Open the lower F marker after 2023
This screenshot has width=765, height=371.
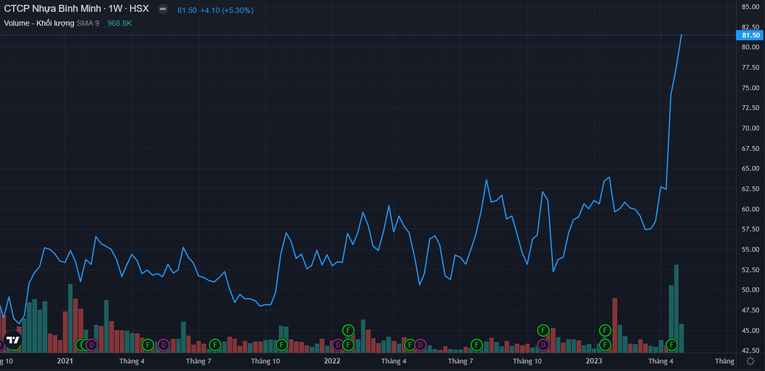[605, 345]
